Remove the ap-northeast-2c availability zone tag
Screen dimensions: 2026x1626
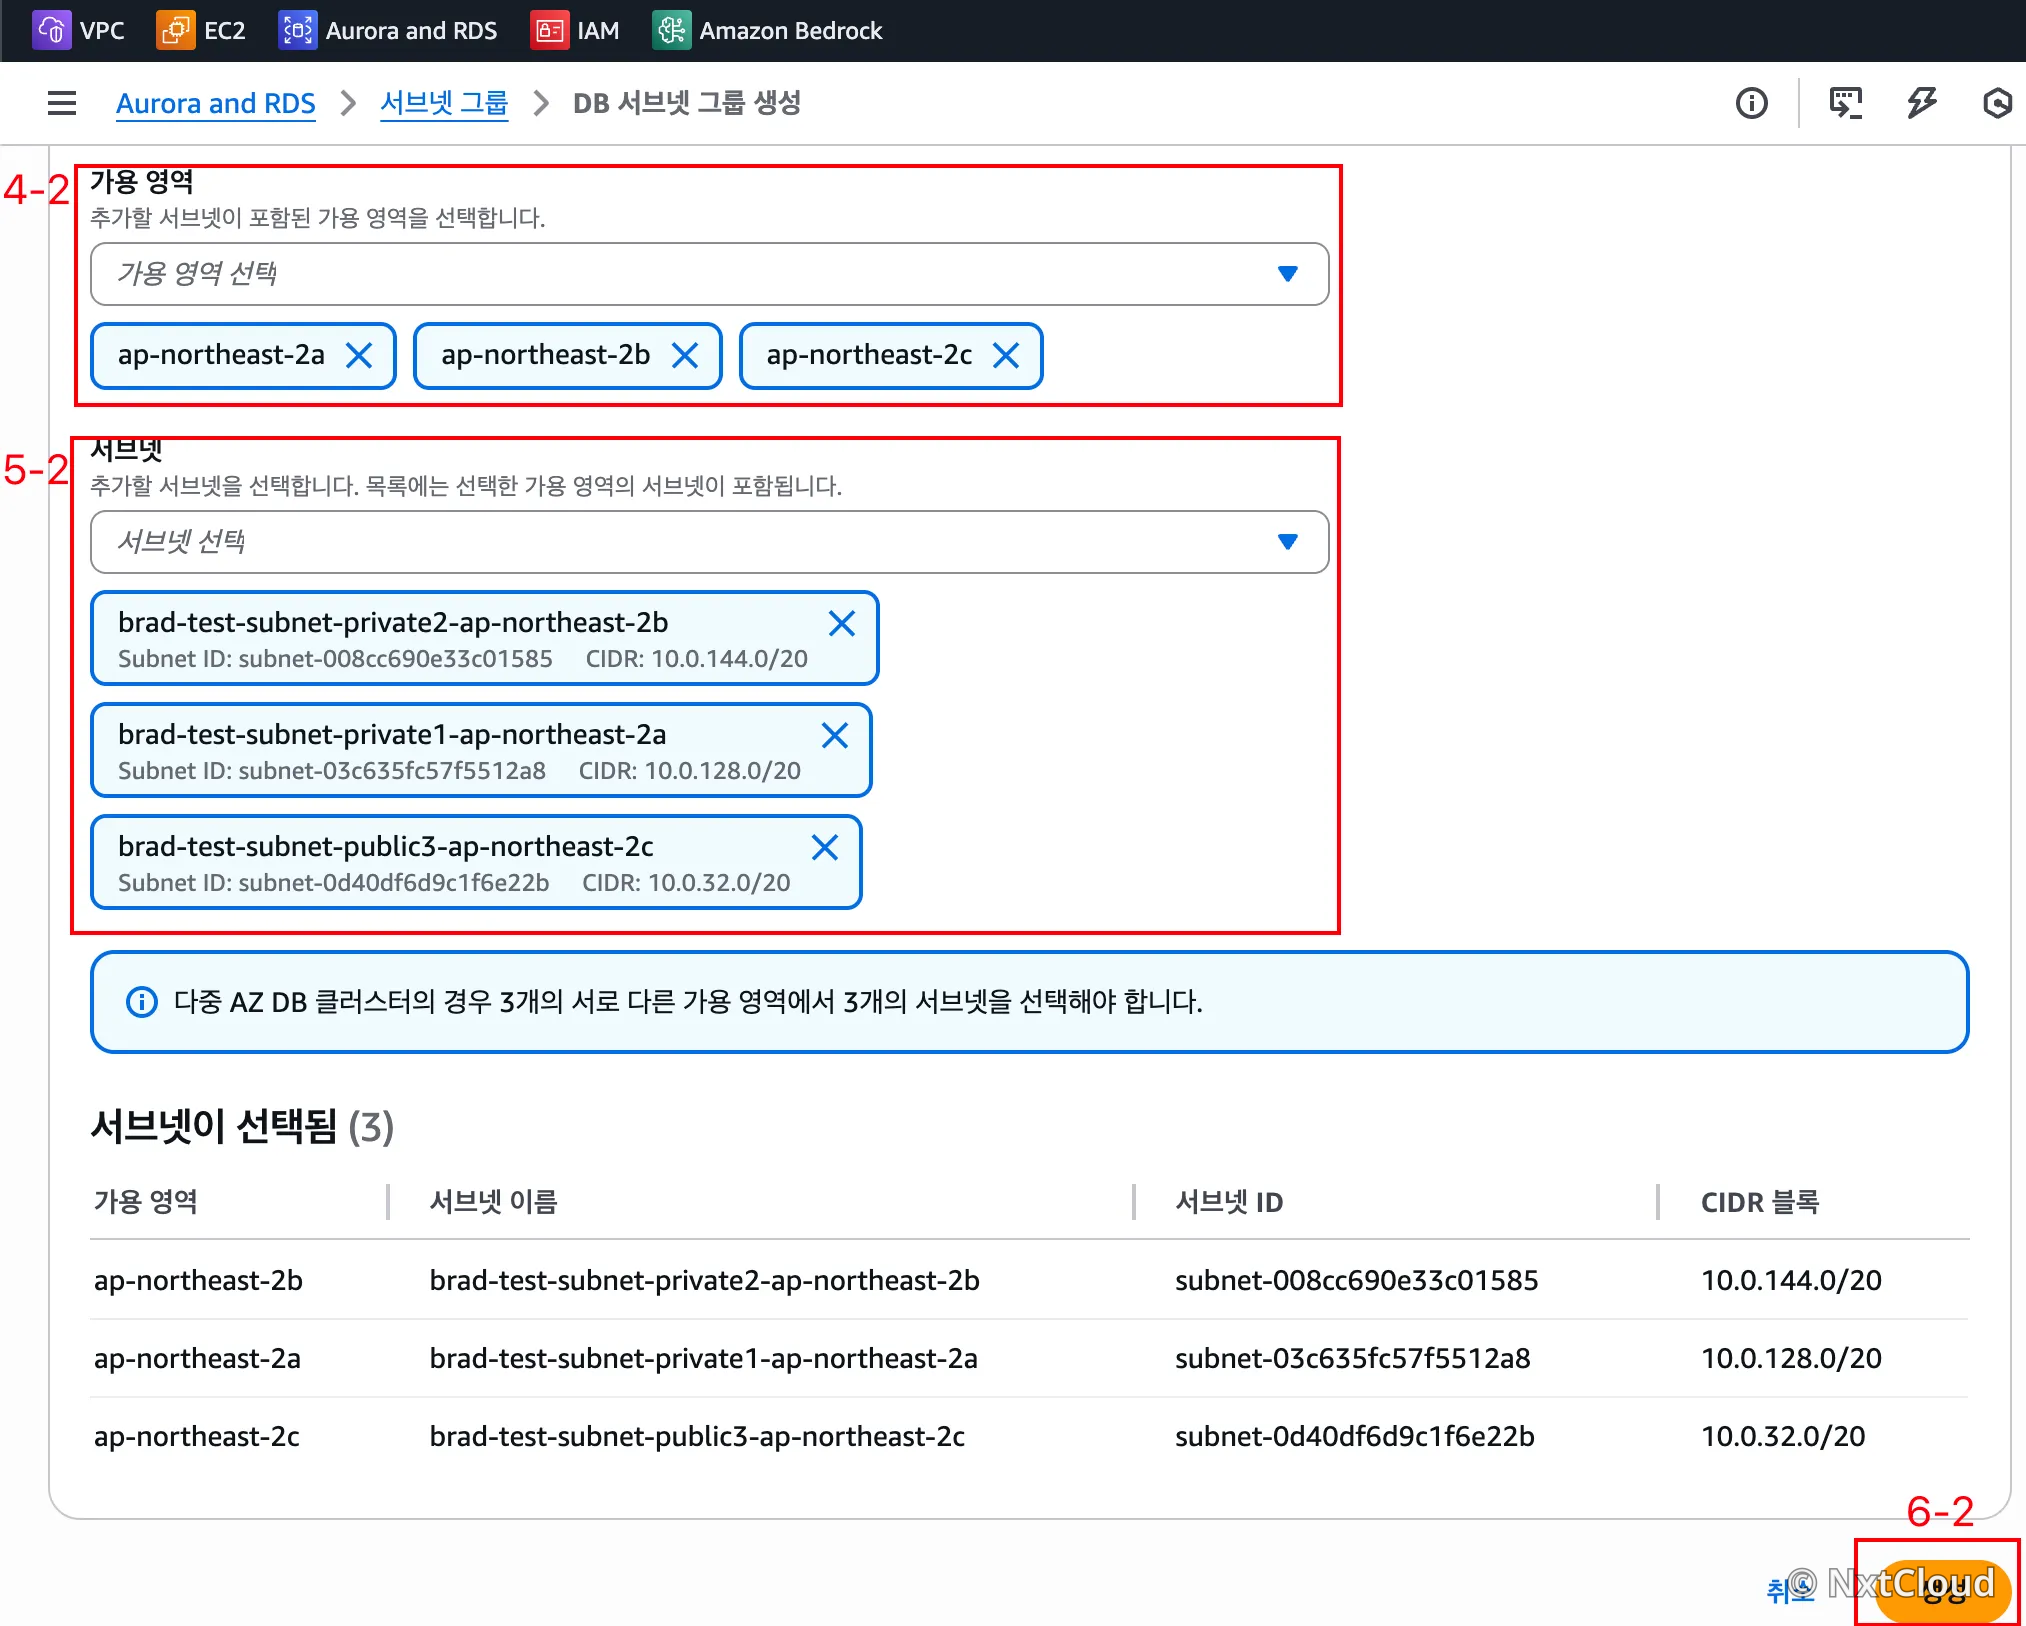(1006, 355)
